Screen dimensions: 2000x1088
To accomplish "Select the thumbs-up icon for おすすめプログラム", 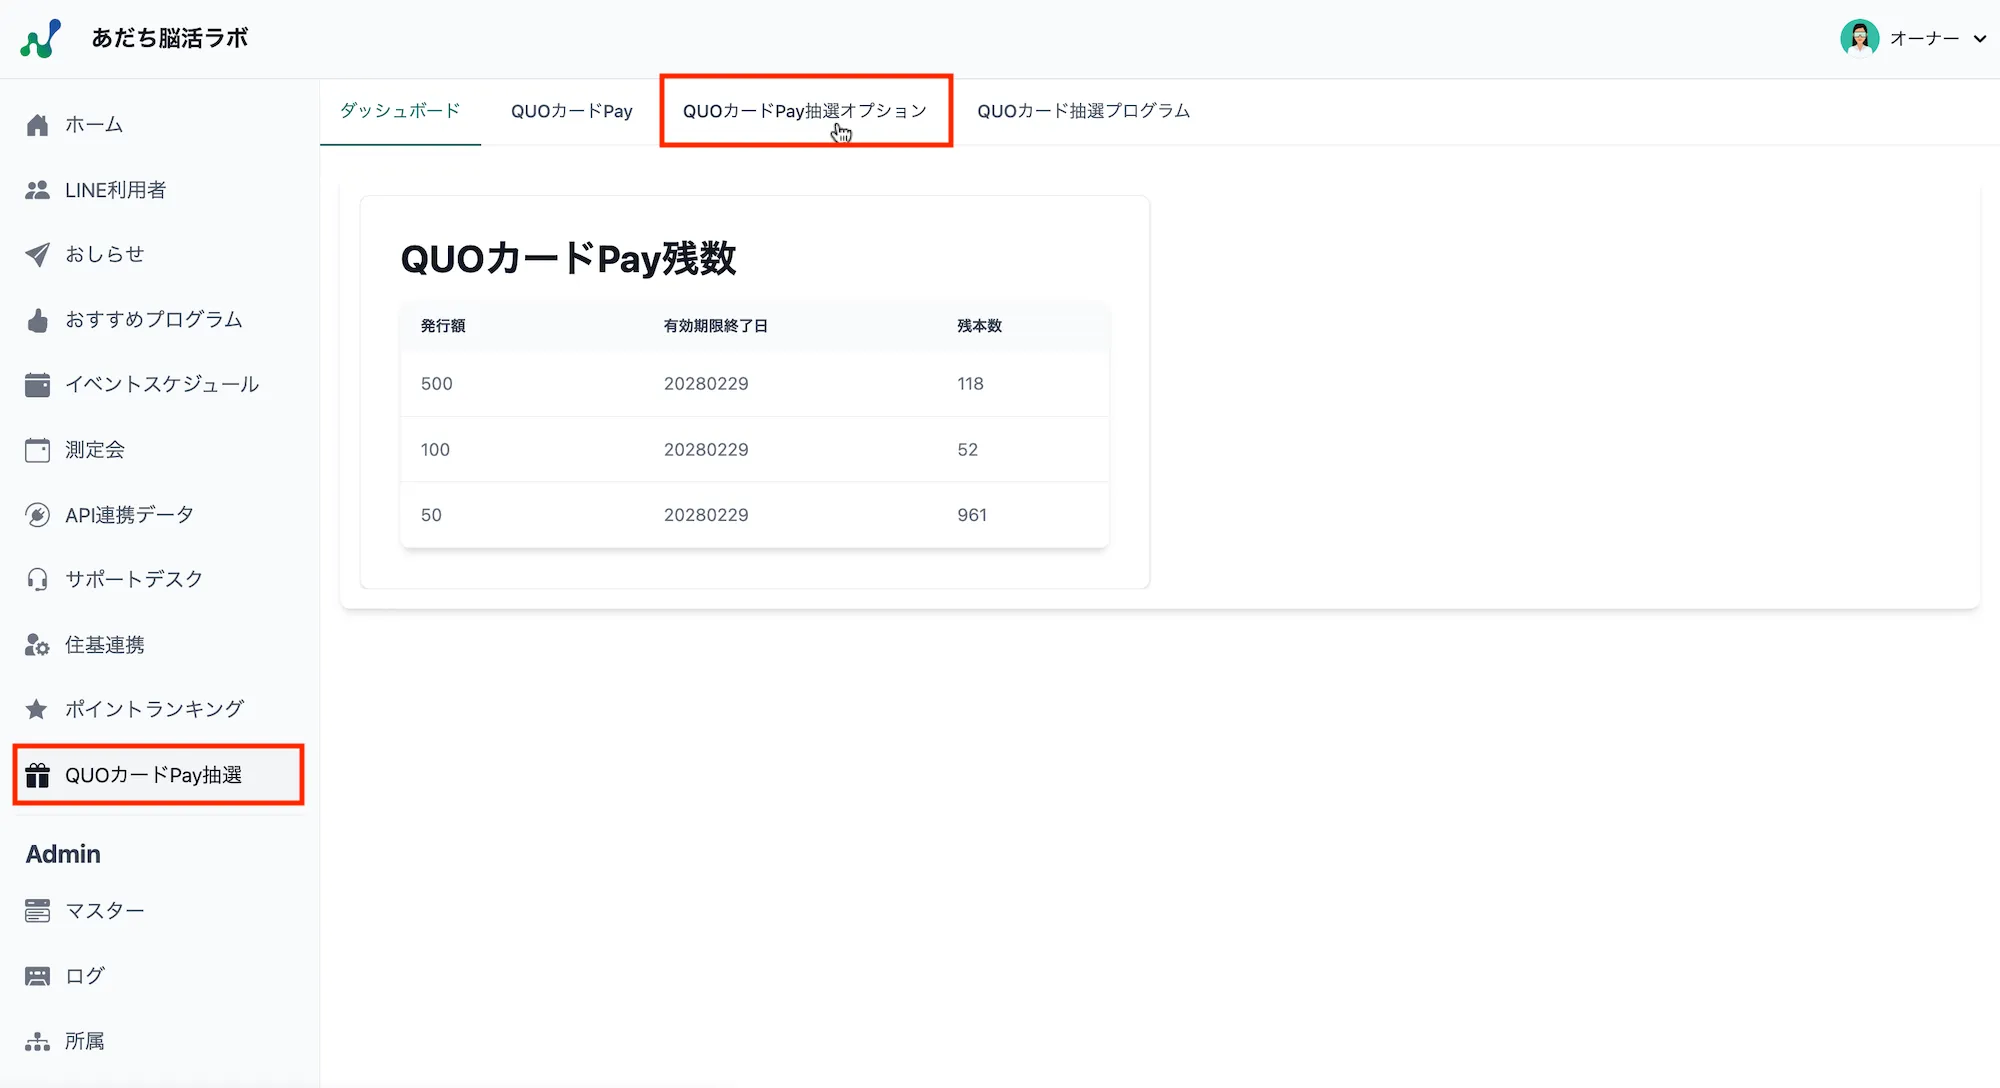I will coord(37,319).
